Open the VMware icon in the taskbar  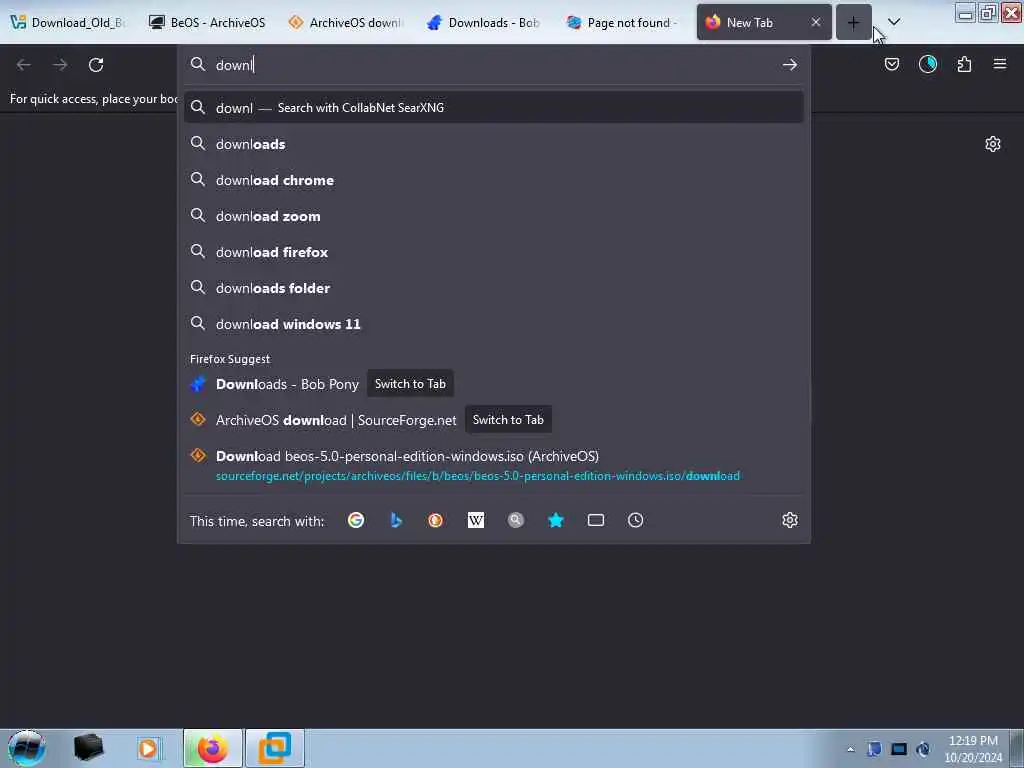275,748
